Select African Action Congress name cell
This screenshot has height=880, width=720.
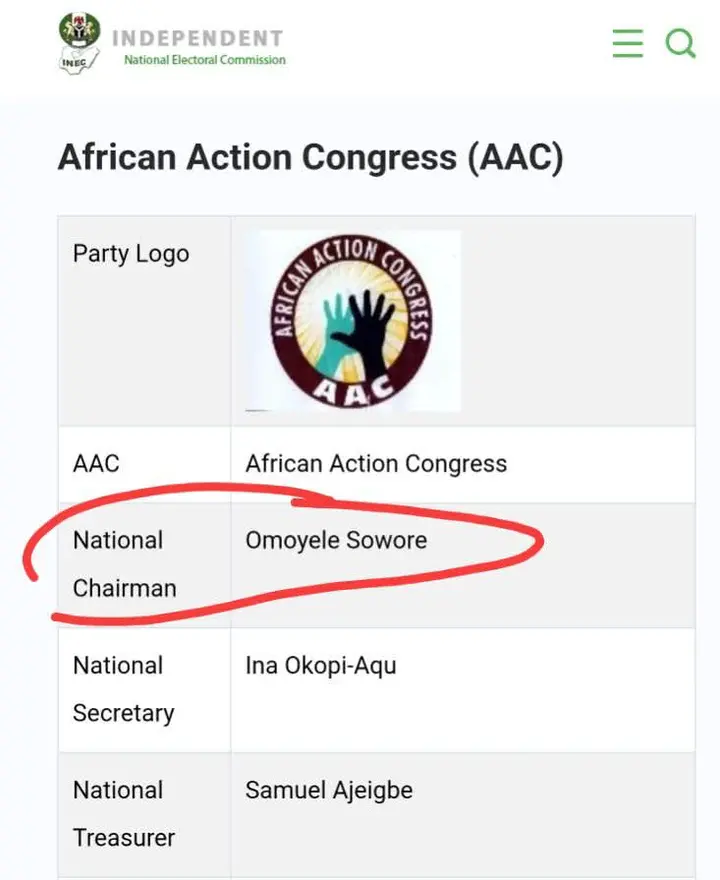point(376,464)
